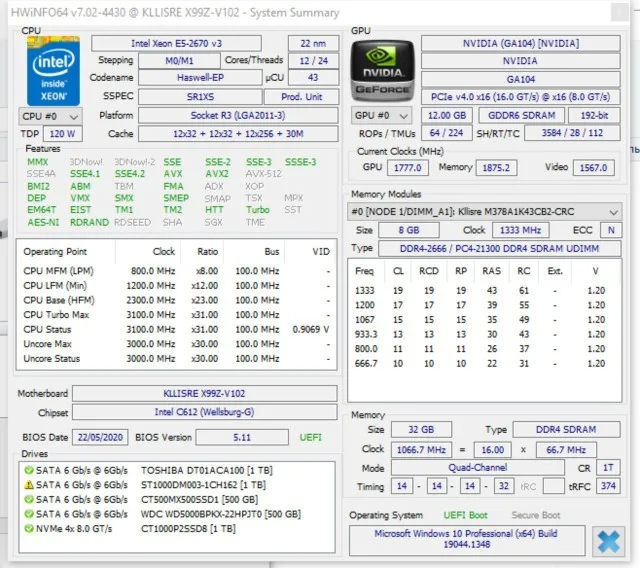Click the 12 / 24 cores/threads value
This screenshot has height=568, width=640.
pos(313,61)
